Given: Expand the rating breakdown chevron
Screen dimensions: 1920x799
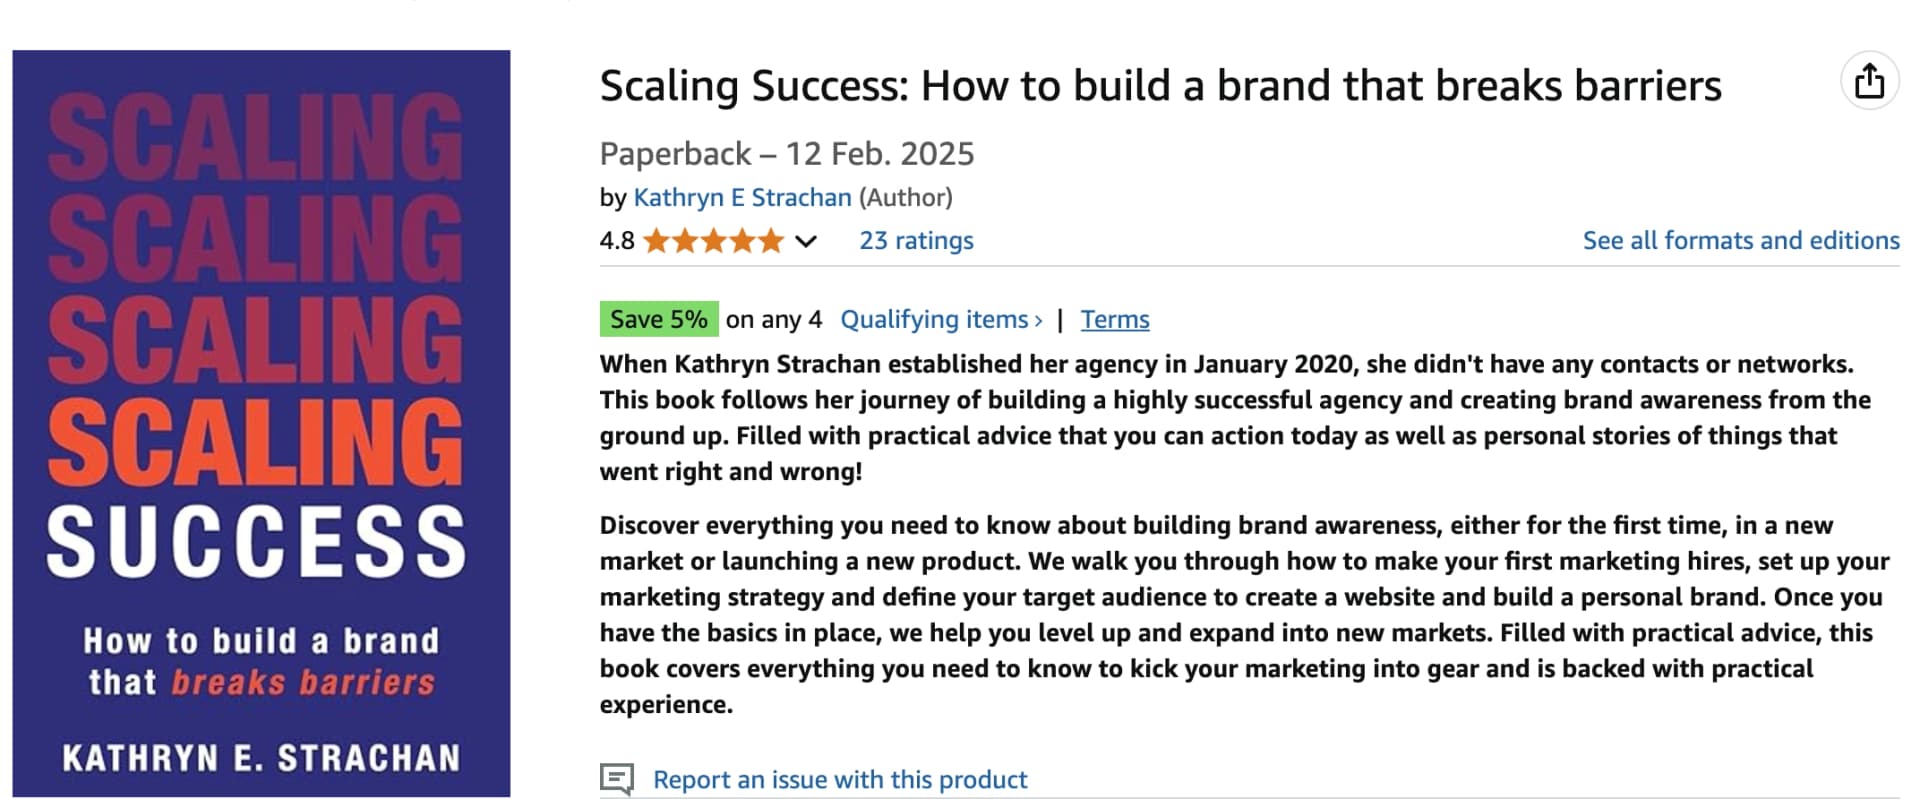Looking at the screenshot, I should click(x=806, y=241).
